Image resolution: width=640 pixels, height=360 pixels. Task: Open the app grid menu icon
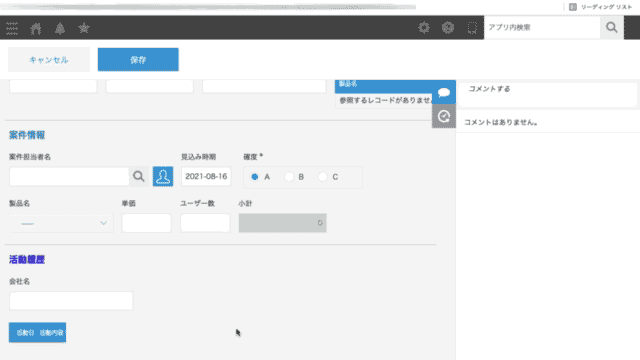tap(12, 28)
